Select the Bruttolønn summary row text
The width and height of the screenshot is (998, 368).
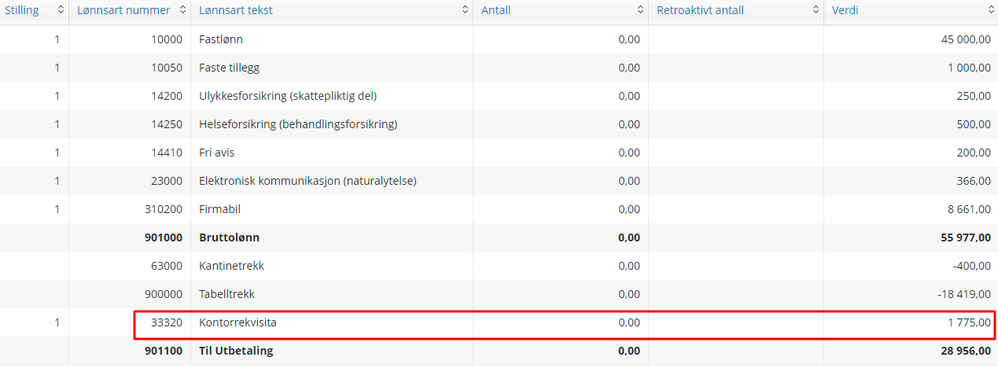[229, 237]
